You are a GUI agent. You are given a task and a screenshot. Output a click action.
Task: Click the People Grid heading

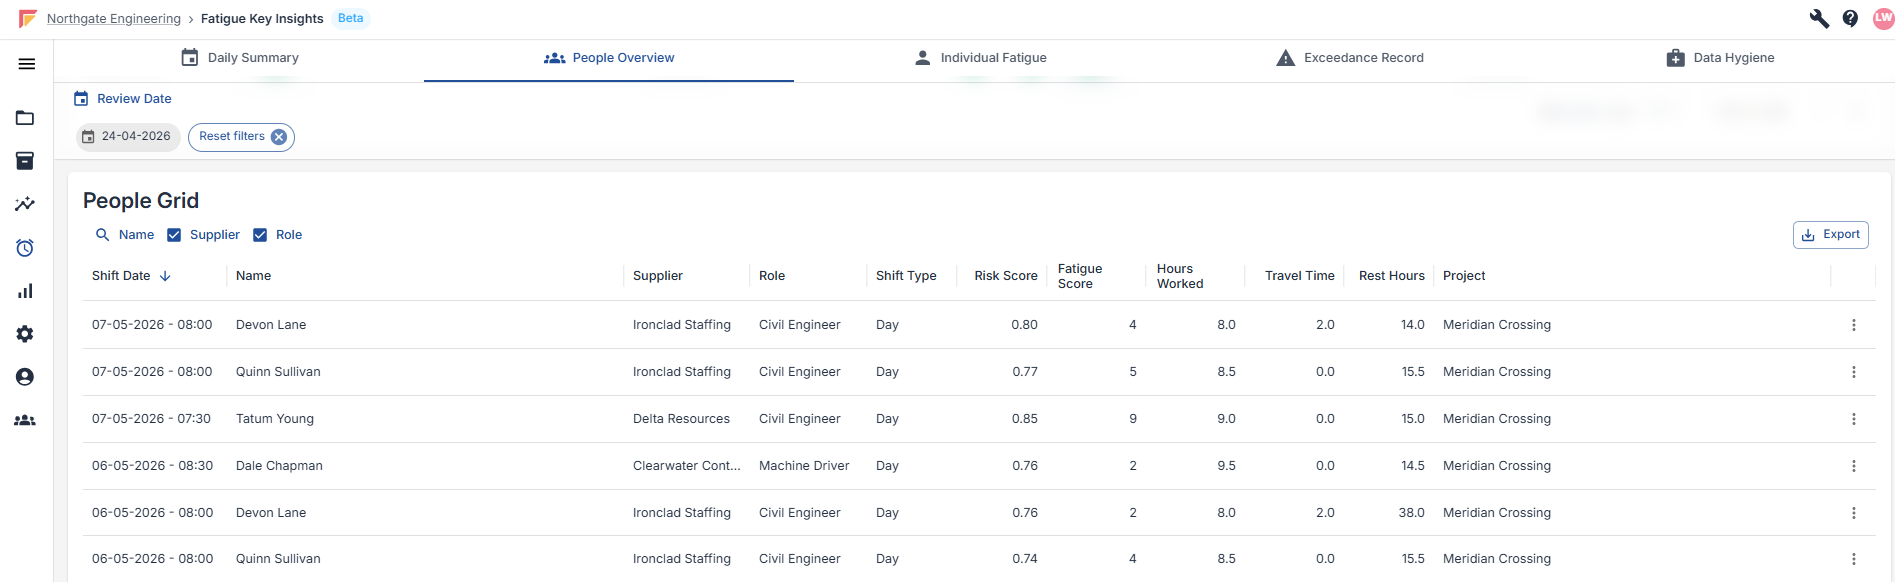click(x=141, y=201)
